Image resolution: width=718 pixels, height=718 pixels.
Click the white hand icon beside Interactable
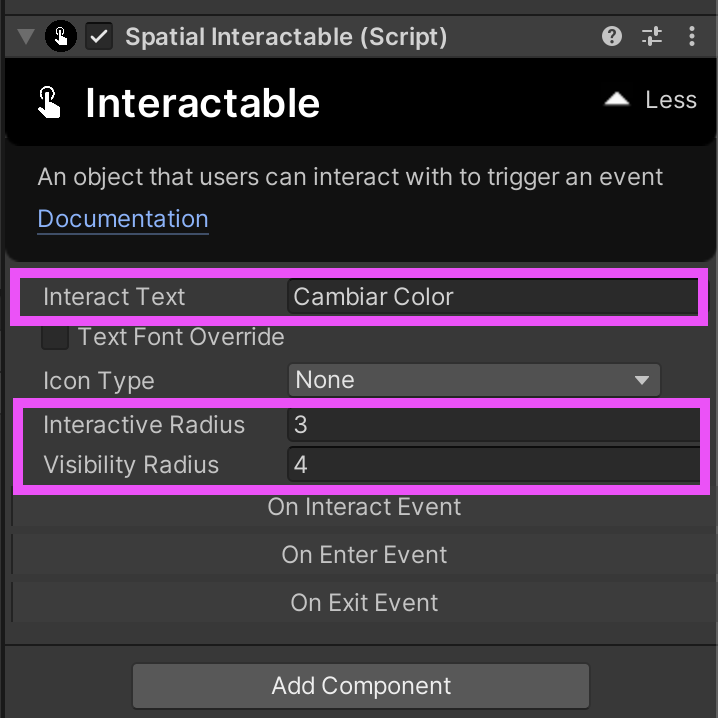49,103
